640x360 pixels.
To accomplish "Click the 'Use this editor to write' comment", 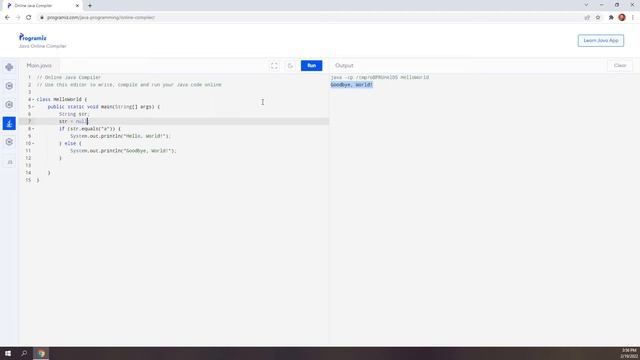I will click(129, 85).
